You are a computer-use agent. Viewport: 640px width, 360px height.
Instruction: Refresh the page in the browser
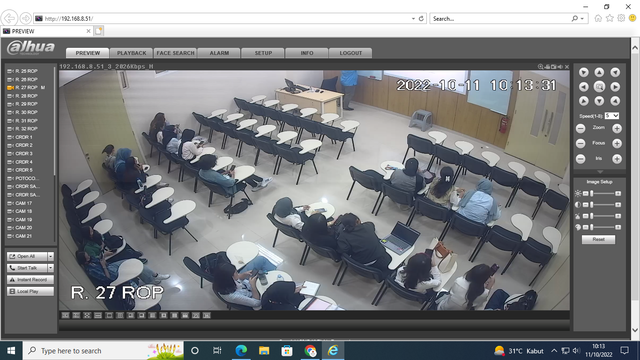421,19
